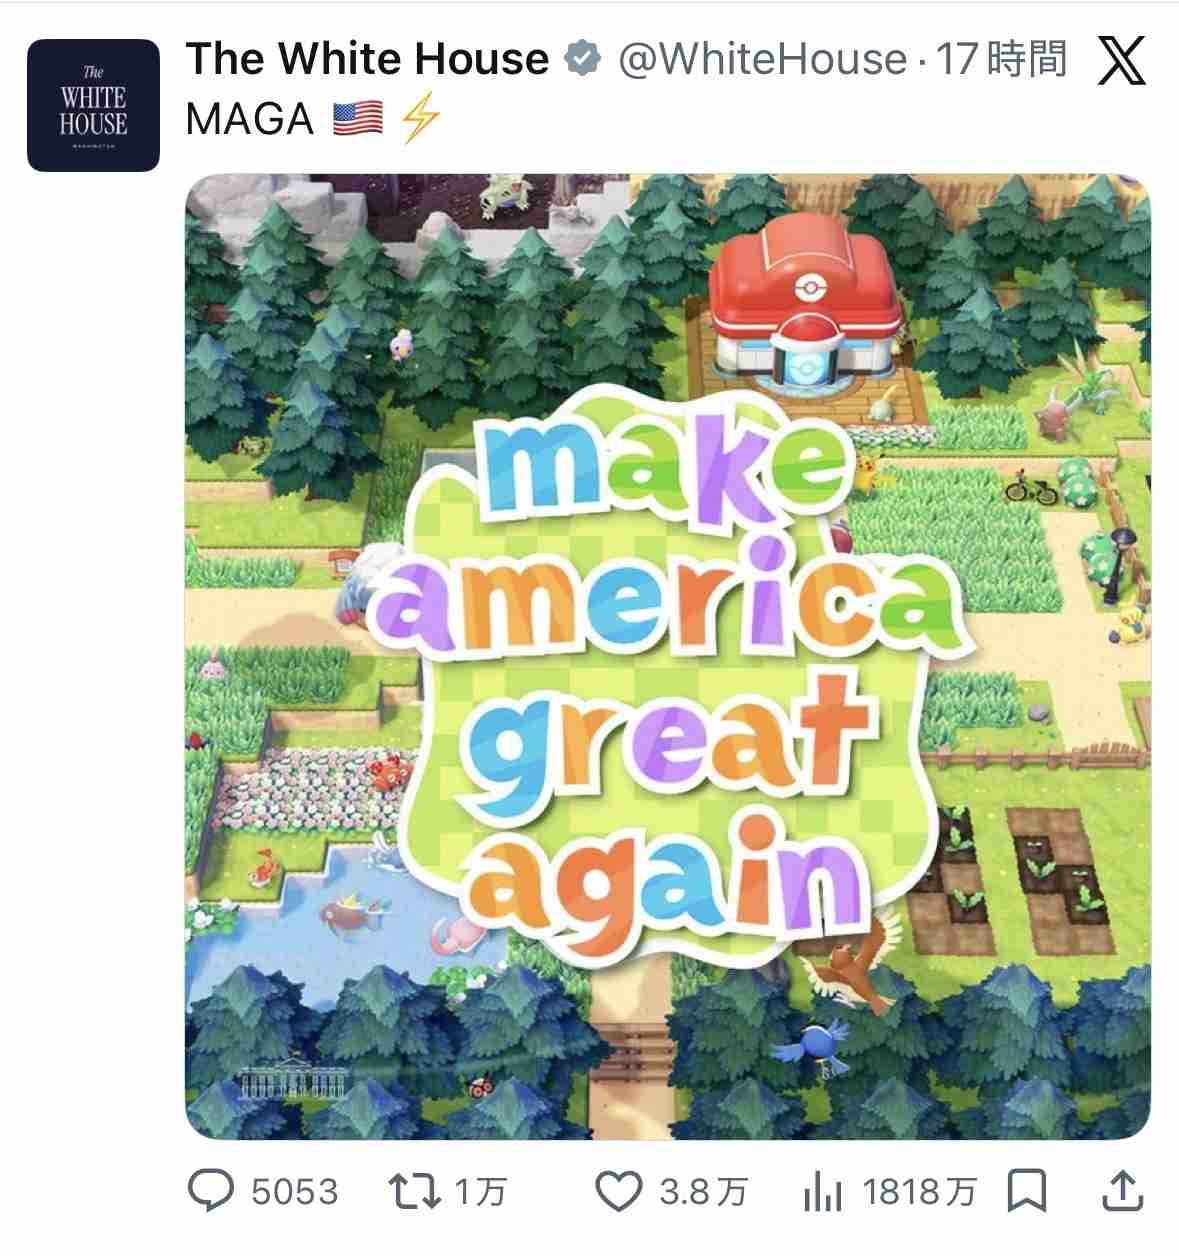The image size is (1179, 1256).
Task: View post analytics bar chart icon
Action: coord(824,1191)
